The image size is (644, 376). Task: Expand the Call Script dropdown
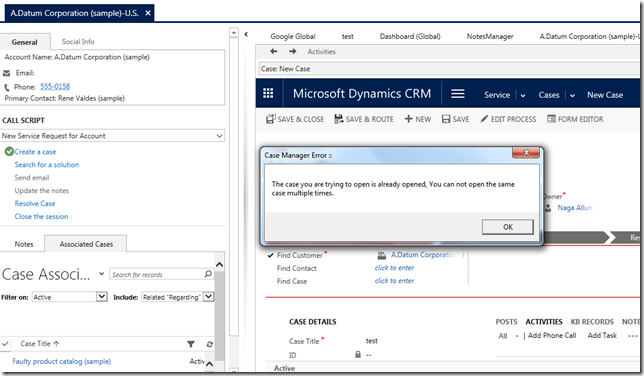(219, 136)
